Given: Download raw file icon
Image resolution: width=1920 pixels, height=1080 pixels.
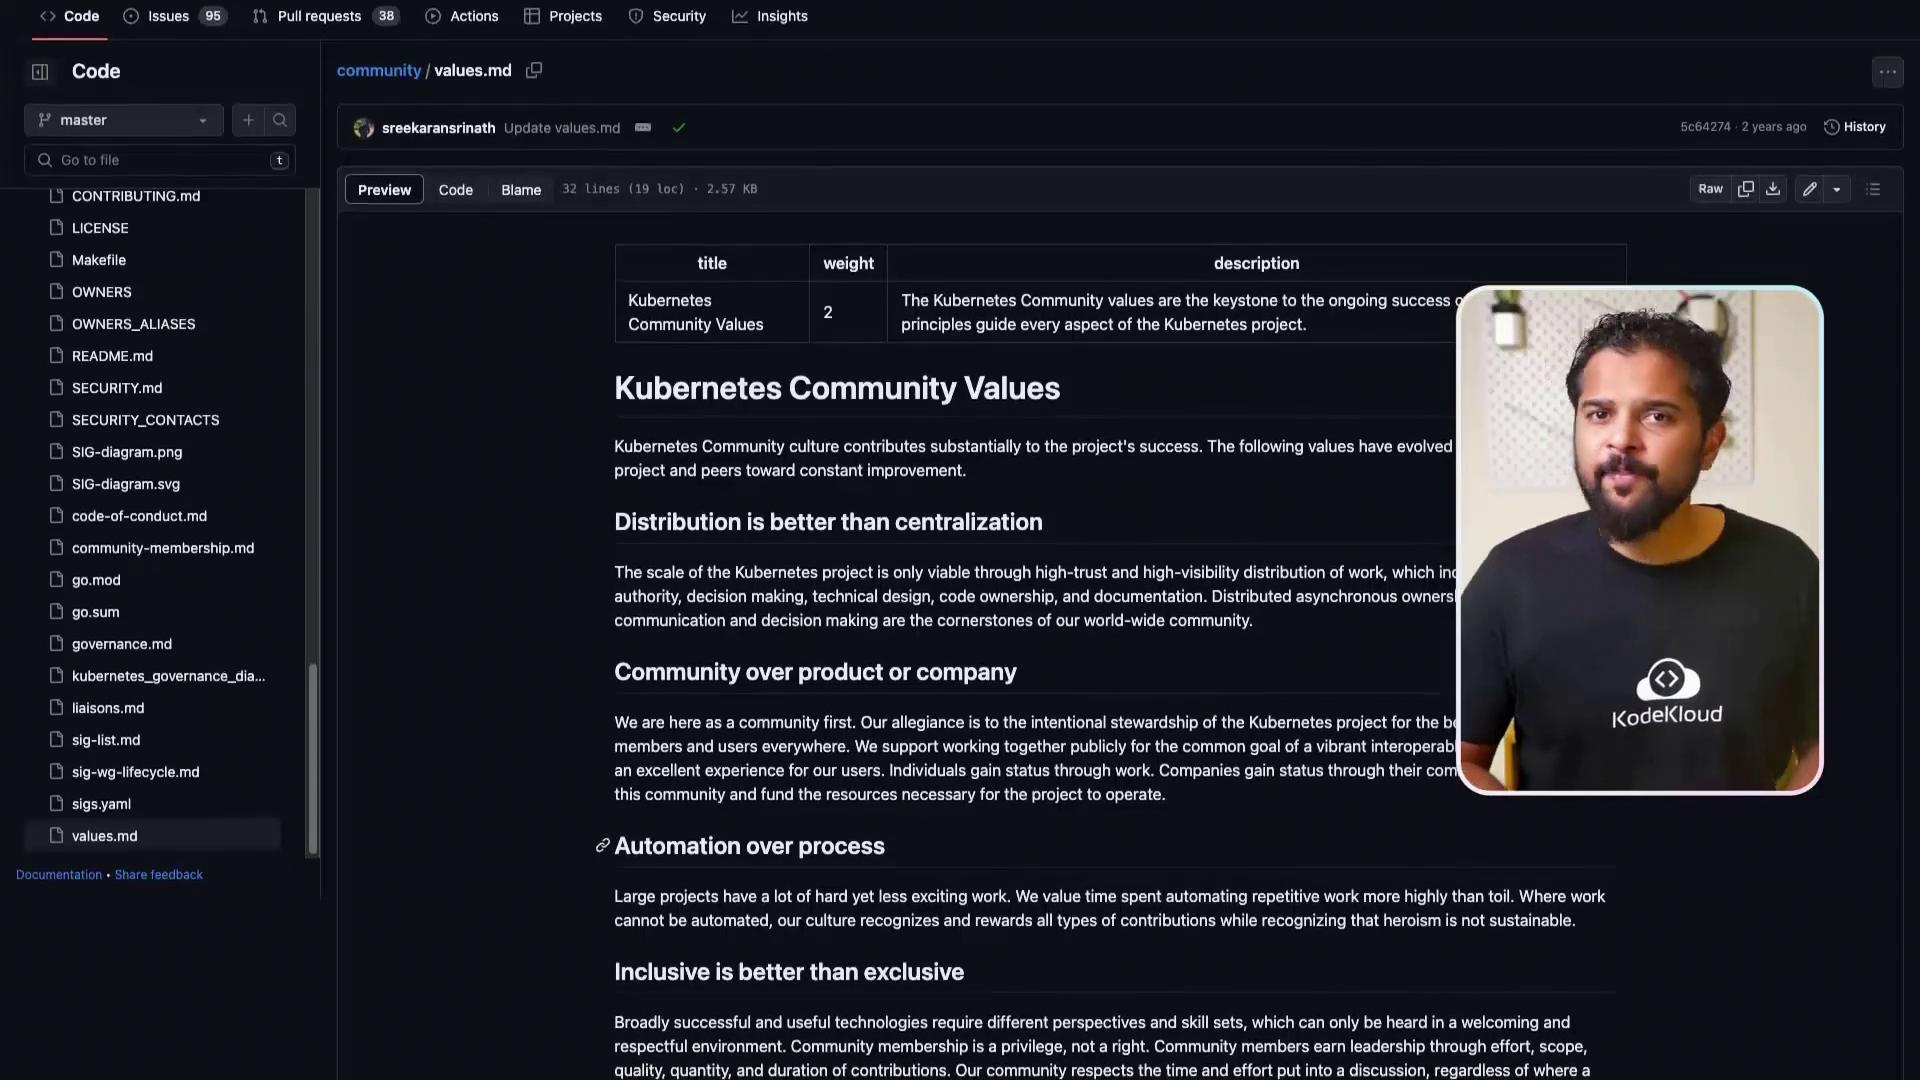Looking at the screenshot, I should pyautogui.click(x=1773, y=189).
